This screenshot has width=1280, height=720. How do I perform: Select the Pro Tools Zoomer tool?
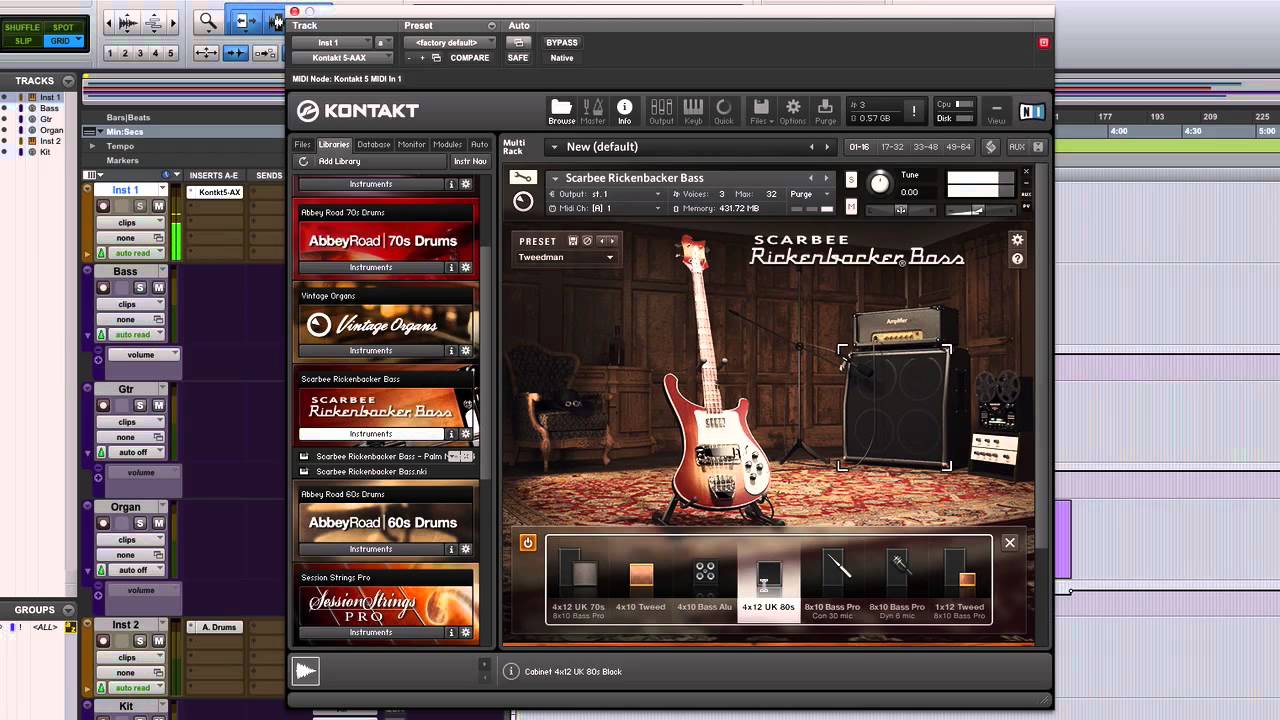pyautogui.click(x=207, y=20)
